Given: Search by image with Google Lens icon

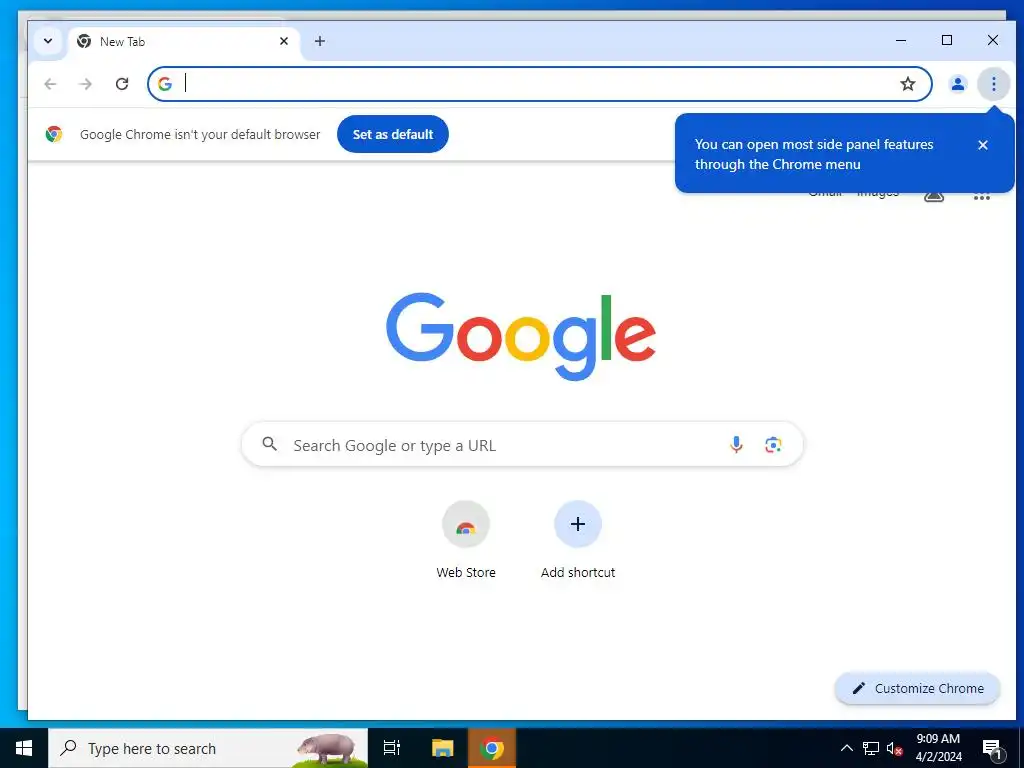Looking at the screenshot, I should [x=773, y=445].
